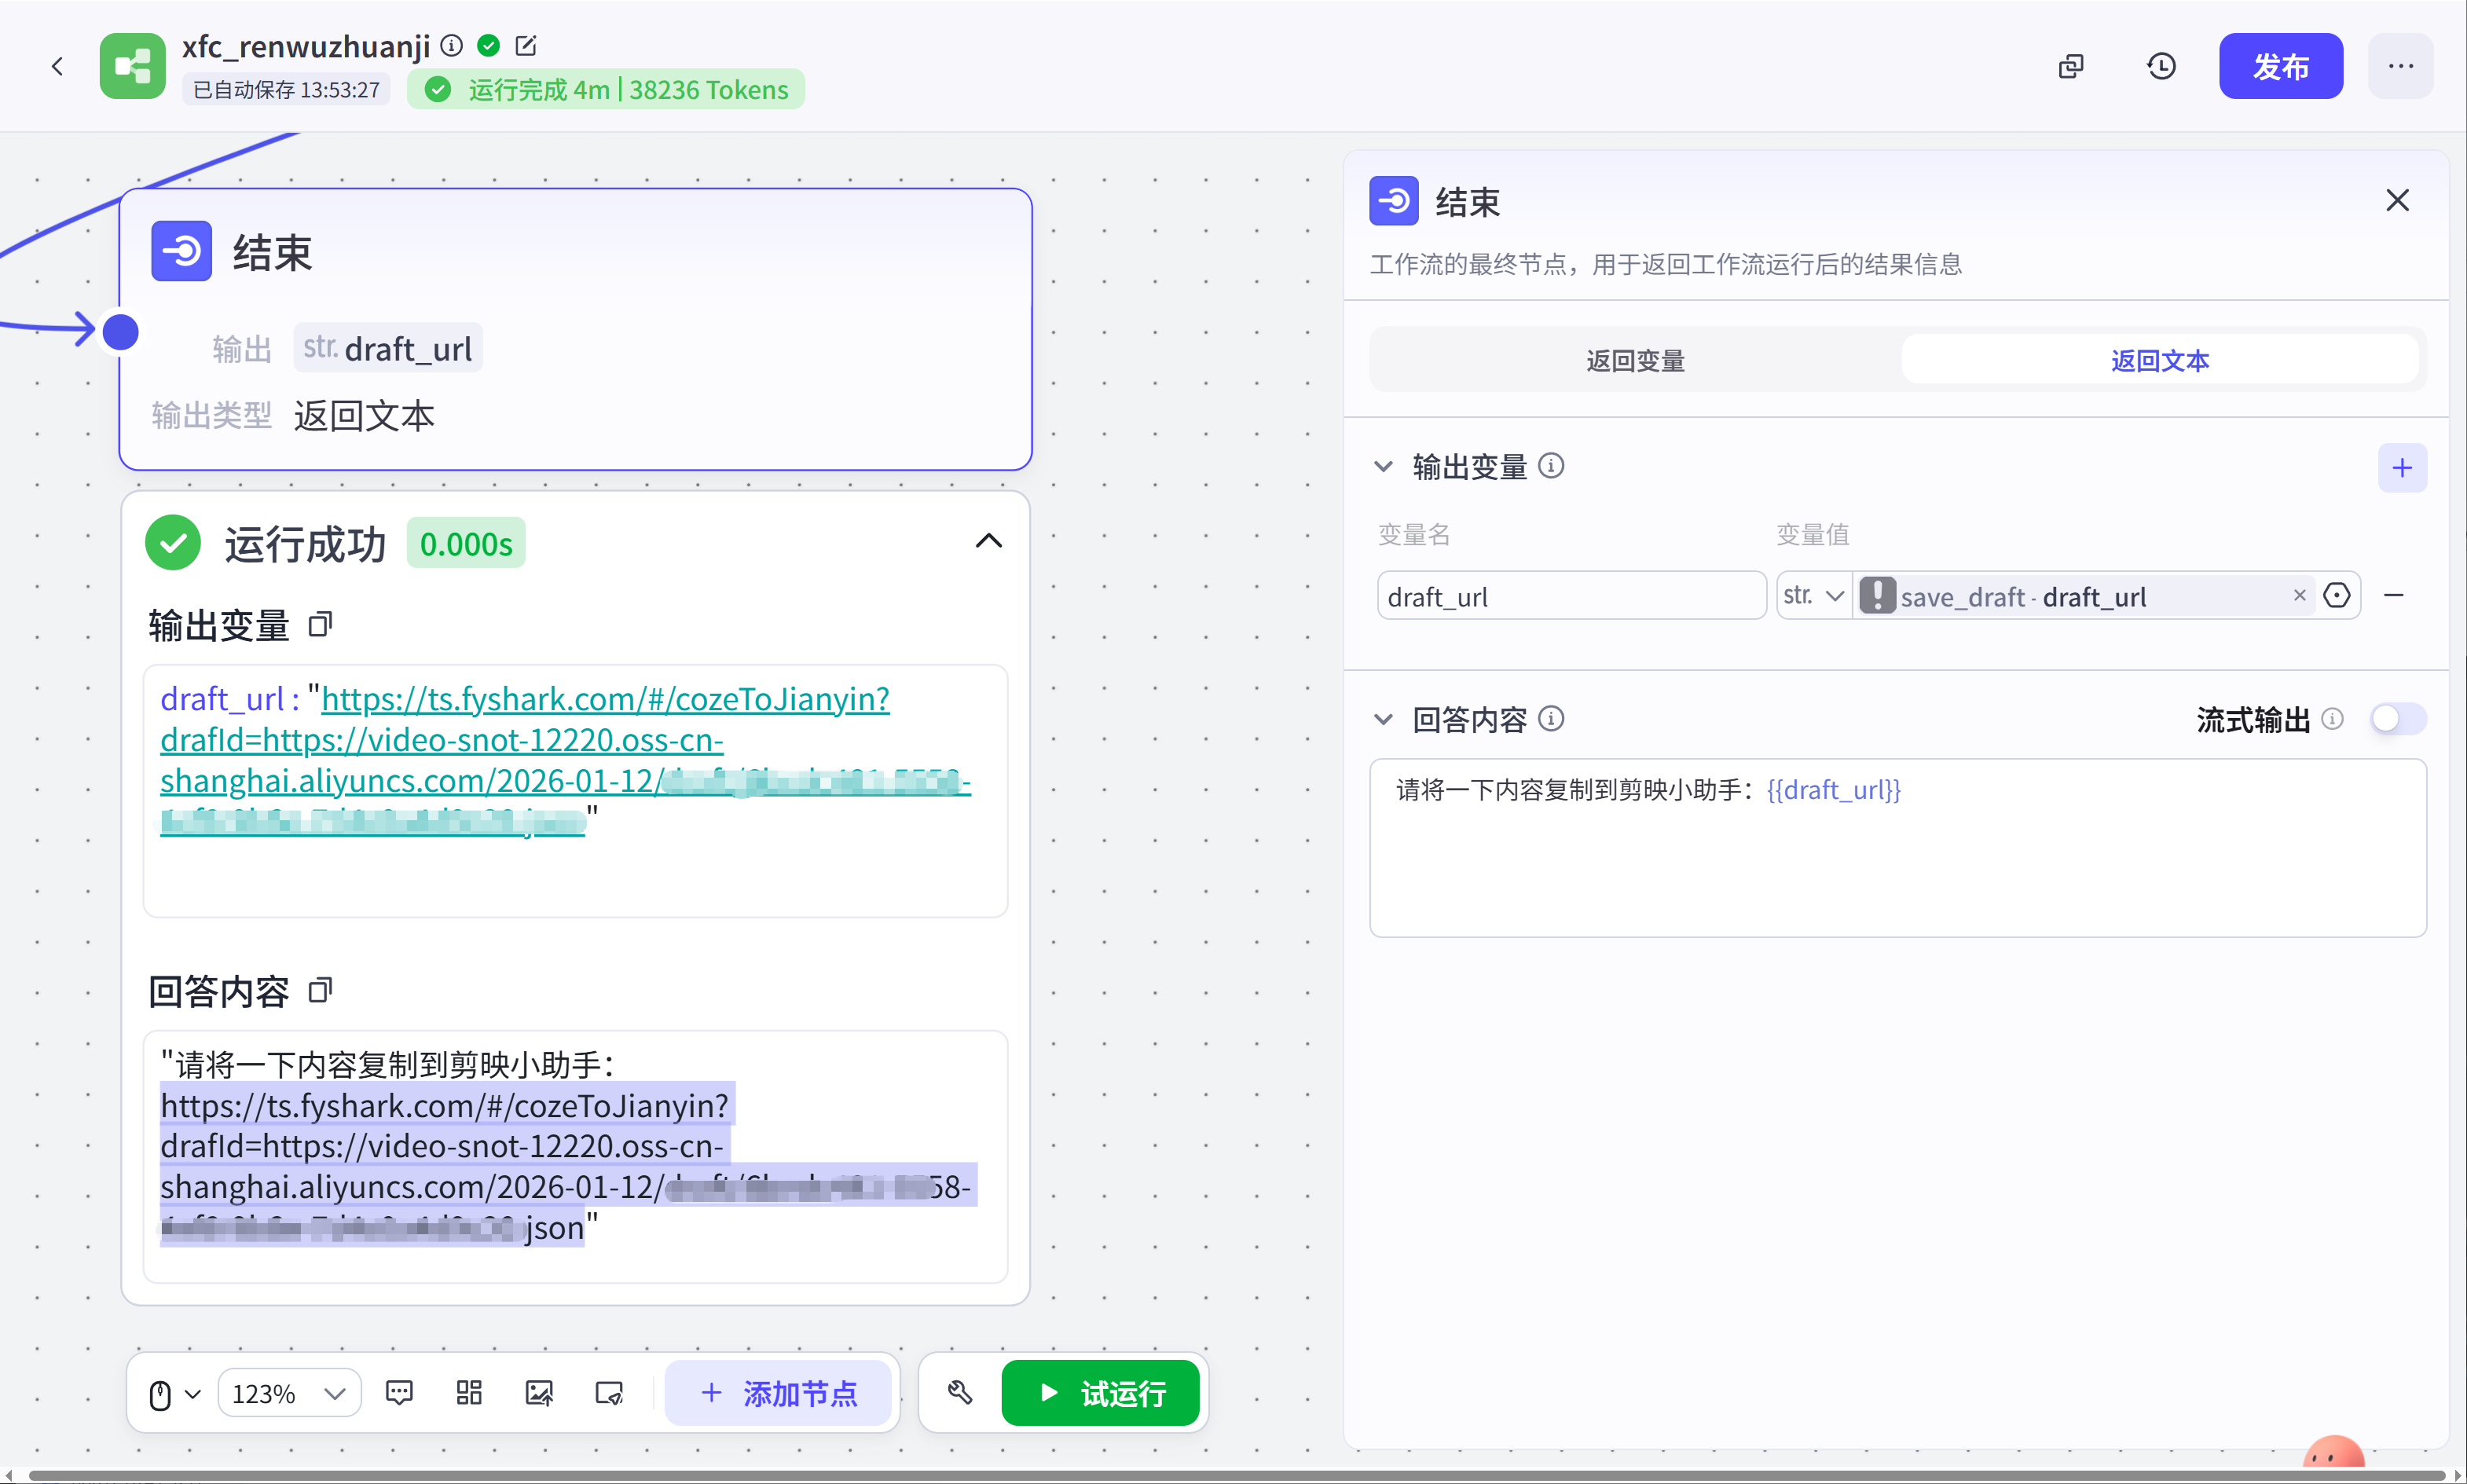2467x1484 pixels.
Task: Click the draft_url variable name field
Action: click(1570, 596)
